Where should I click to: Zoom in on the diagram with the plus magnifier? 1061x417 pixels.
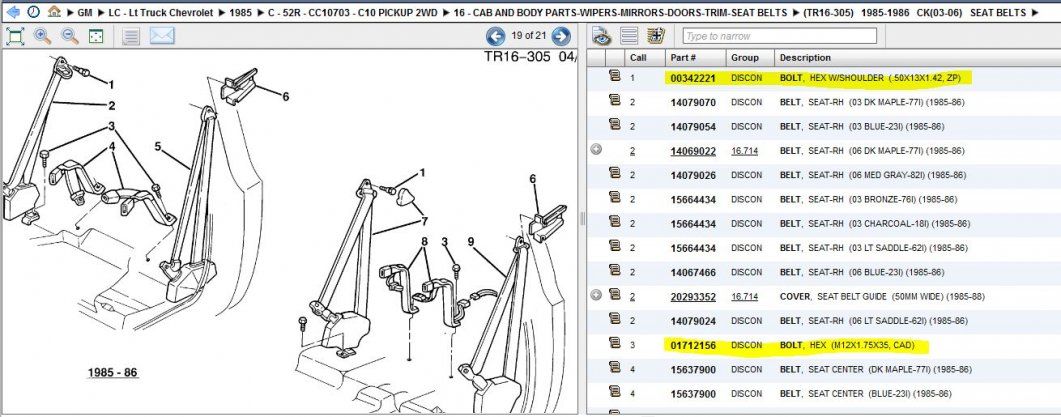tap(43, 36)
